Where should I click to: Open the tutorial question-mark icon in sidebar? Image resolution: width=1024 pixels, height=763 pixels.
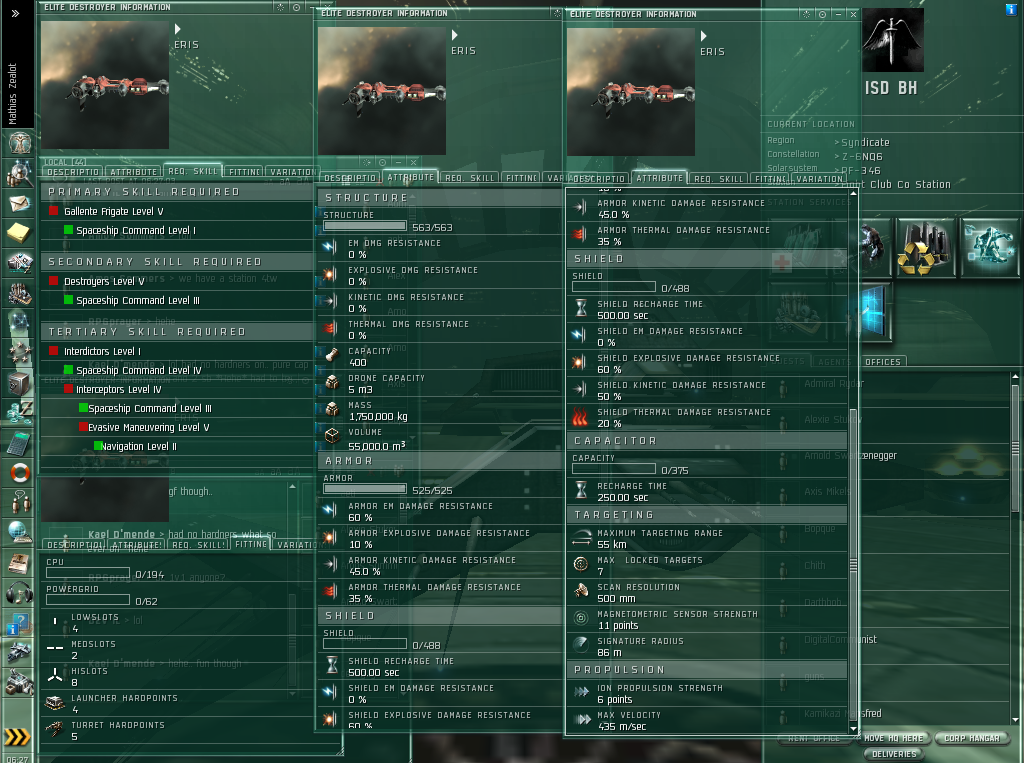tap(19, 624)
